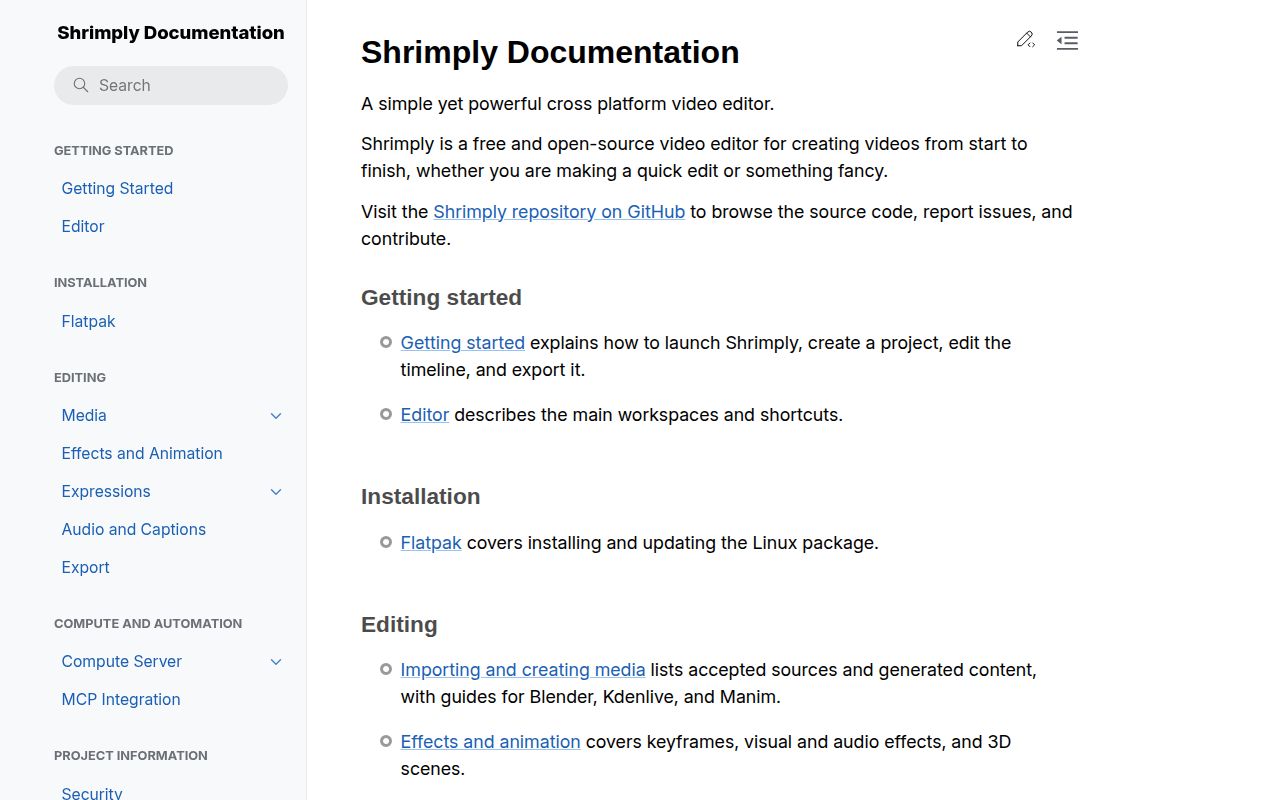Click the Getting started section heading
1280x800 pixels.
(x=441, y=298)
